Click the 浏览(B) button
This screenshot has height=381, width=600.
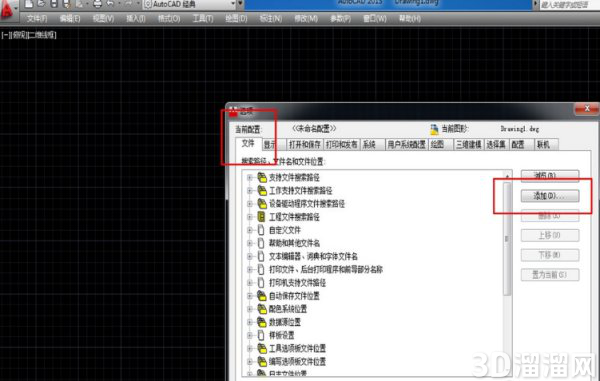550,176
